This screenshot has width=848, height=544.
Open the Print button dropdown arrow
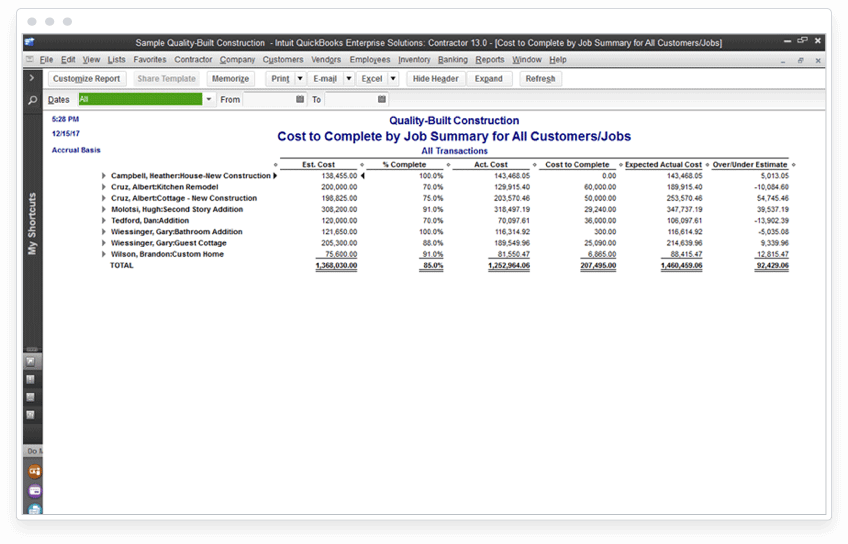click(300, 78)
